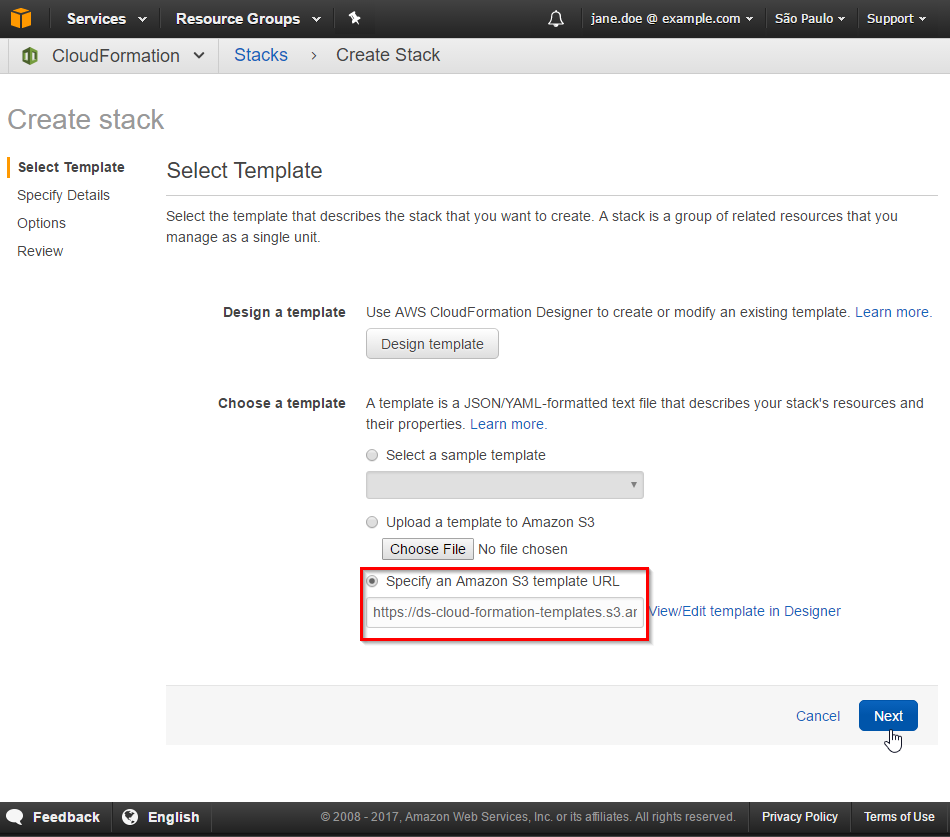
Task: Choose Upload a template to Amazon S3 option
Action: [372, 522]
